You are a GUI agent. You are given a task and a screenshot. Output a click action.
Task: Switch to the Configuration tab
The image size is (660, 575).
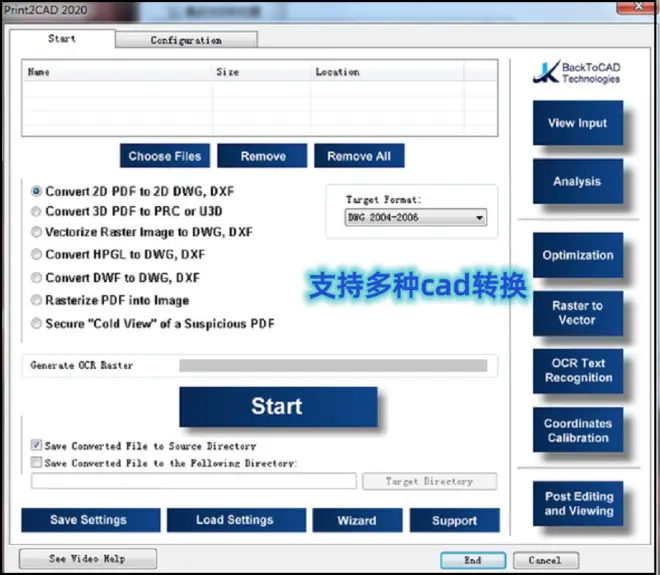[x=186, y=40]
